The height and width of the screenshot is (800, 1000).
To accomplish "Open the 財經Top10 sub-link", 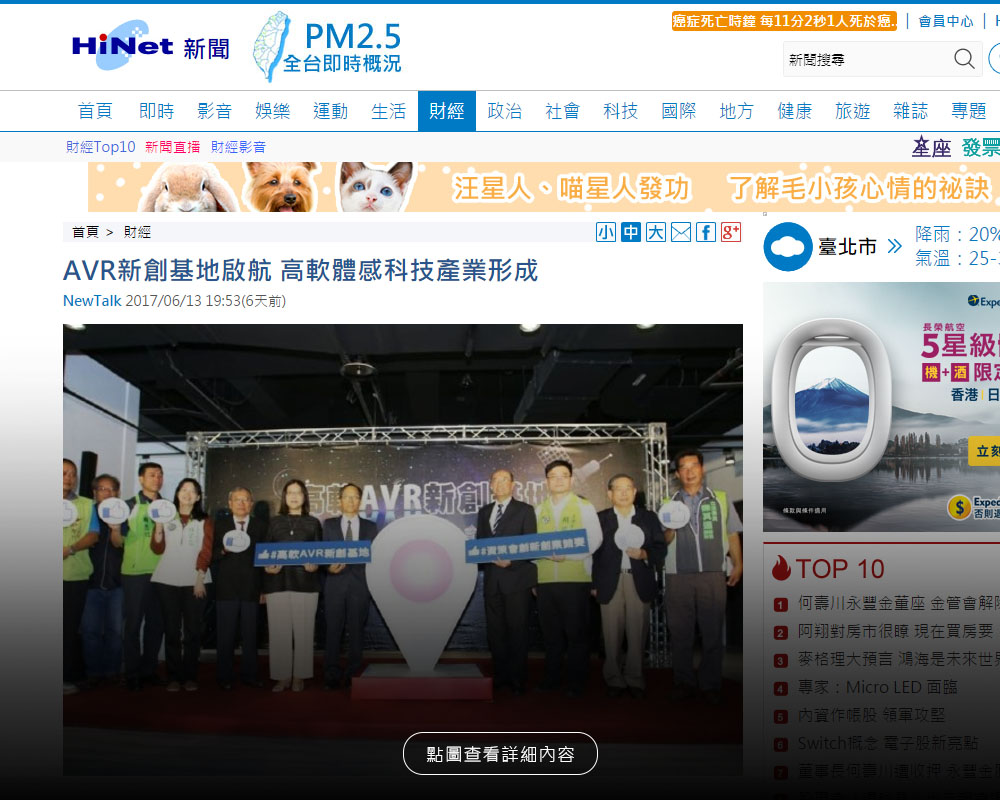I will pyautogui.click(x=101, y=147).
